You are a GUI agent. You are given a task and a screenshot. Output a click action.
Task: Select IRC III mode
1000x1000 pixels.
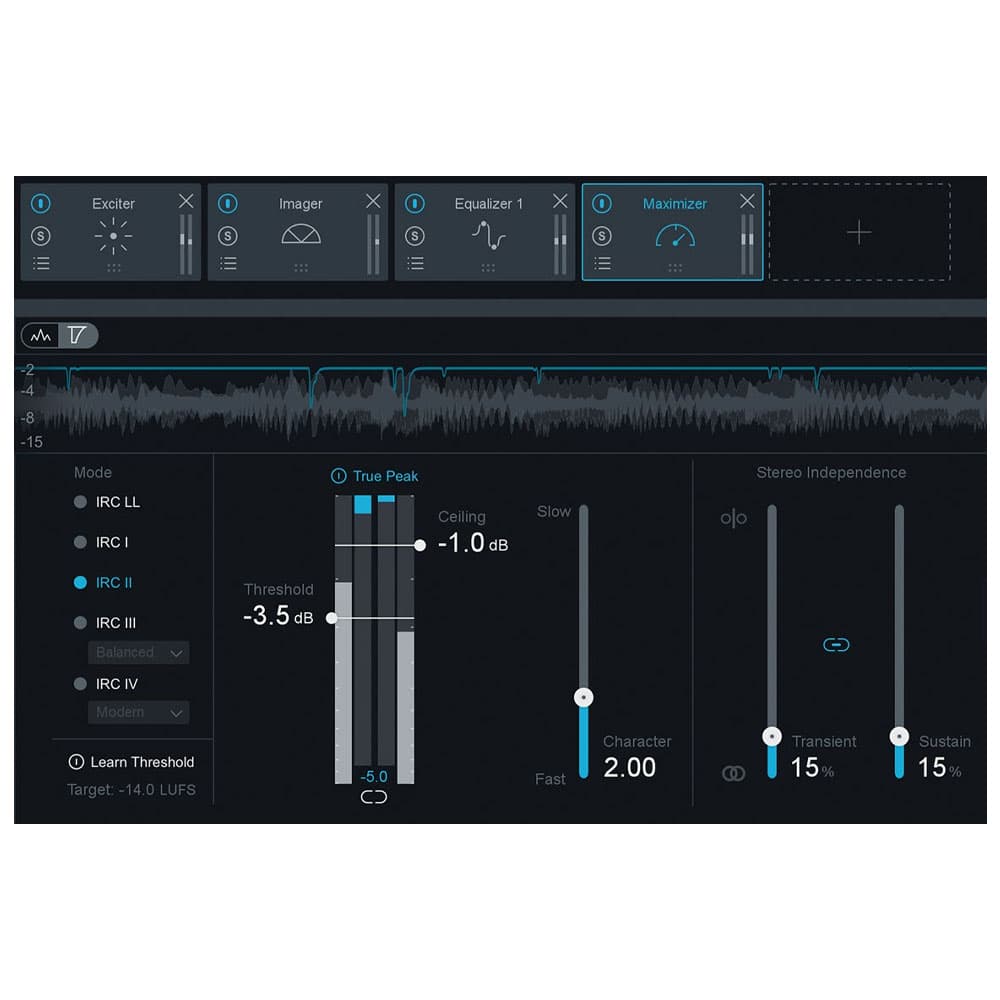click(x=105, y=622)
